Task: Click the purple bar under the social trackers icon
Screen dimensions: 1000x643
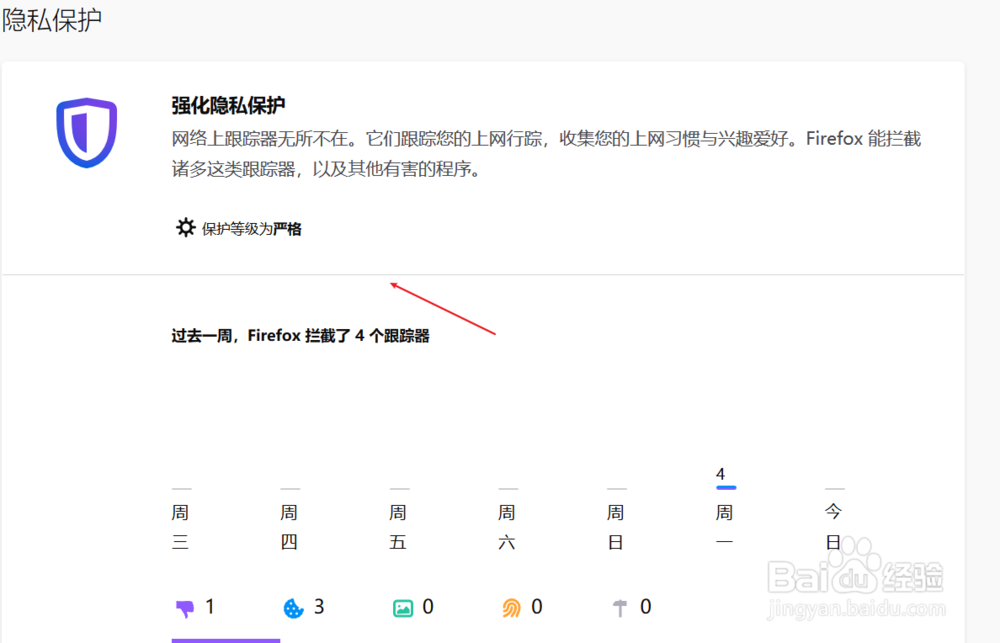Action: [x=225, y=637]
